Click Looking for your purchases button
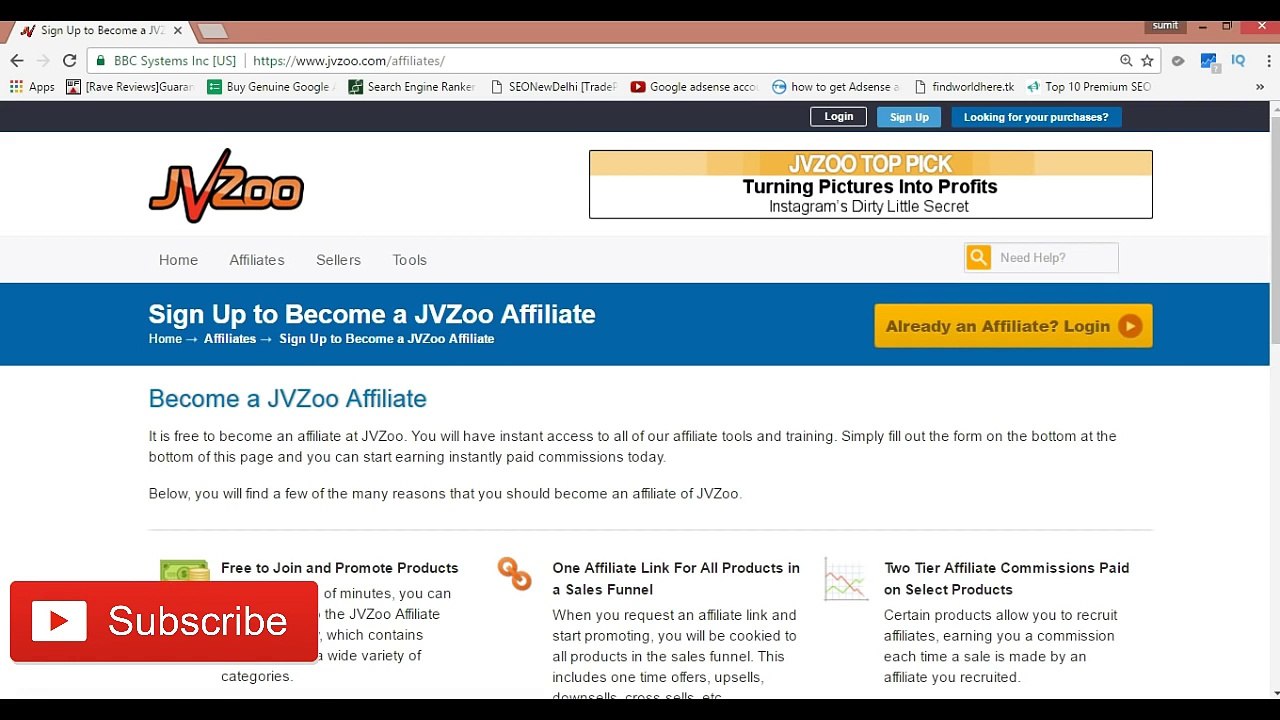This screenshot has width=1280, height=720. tap(1036, 117)
